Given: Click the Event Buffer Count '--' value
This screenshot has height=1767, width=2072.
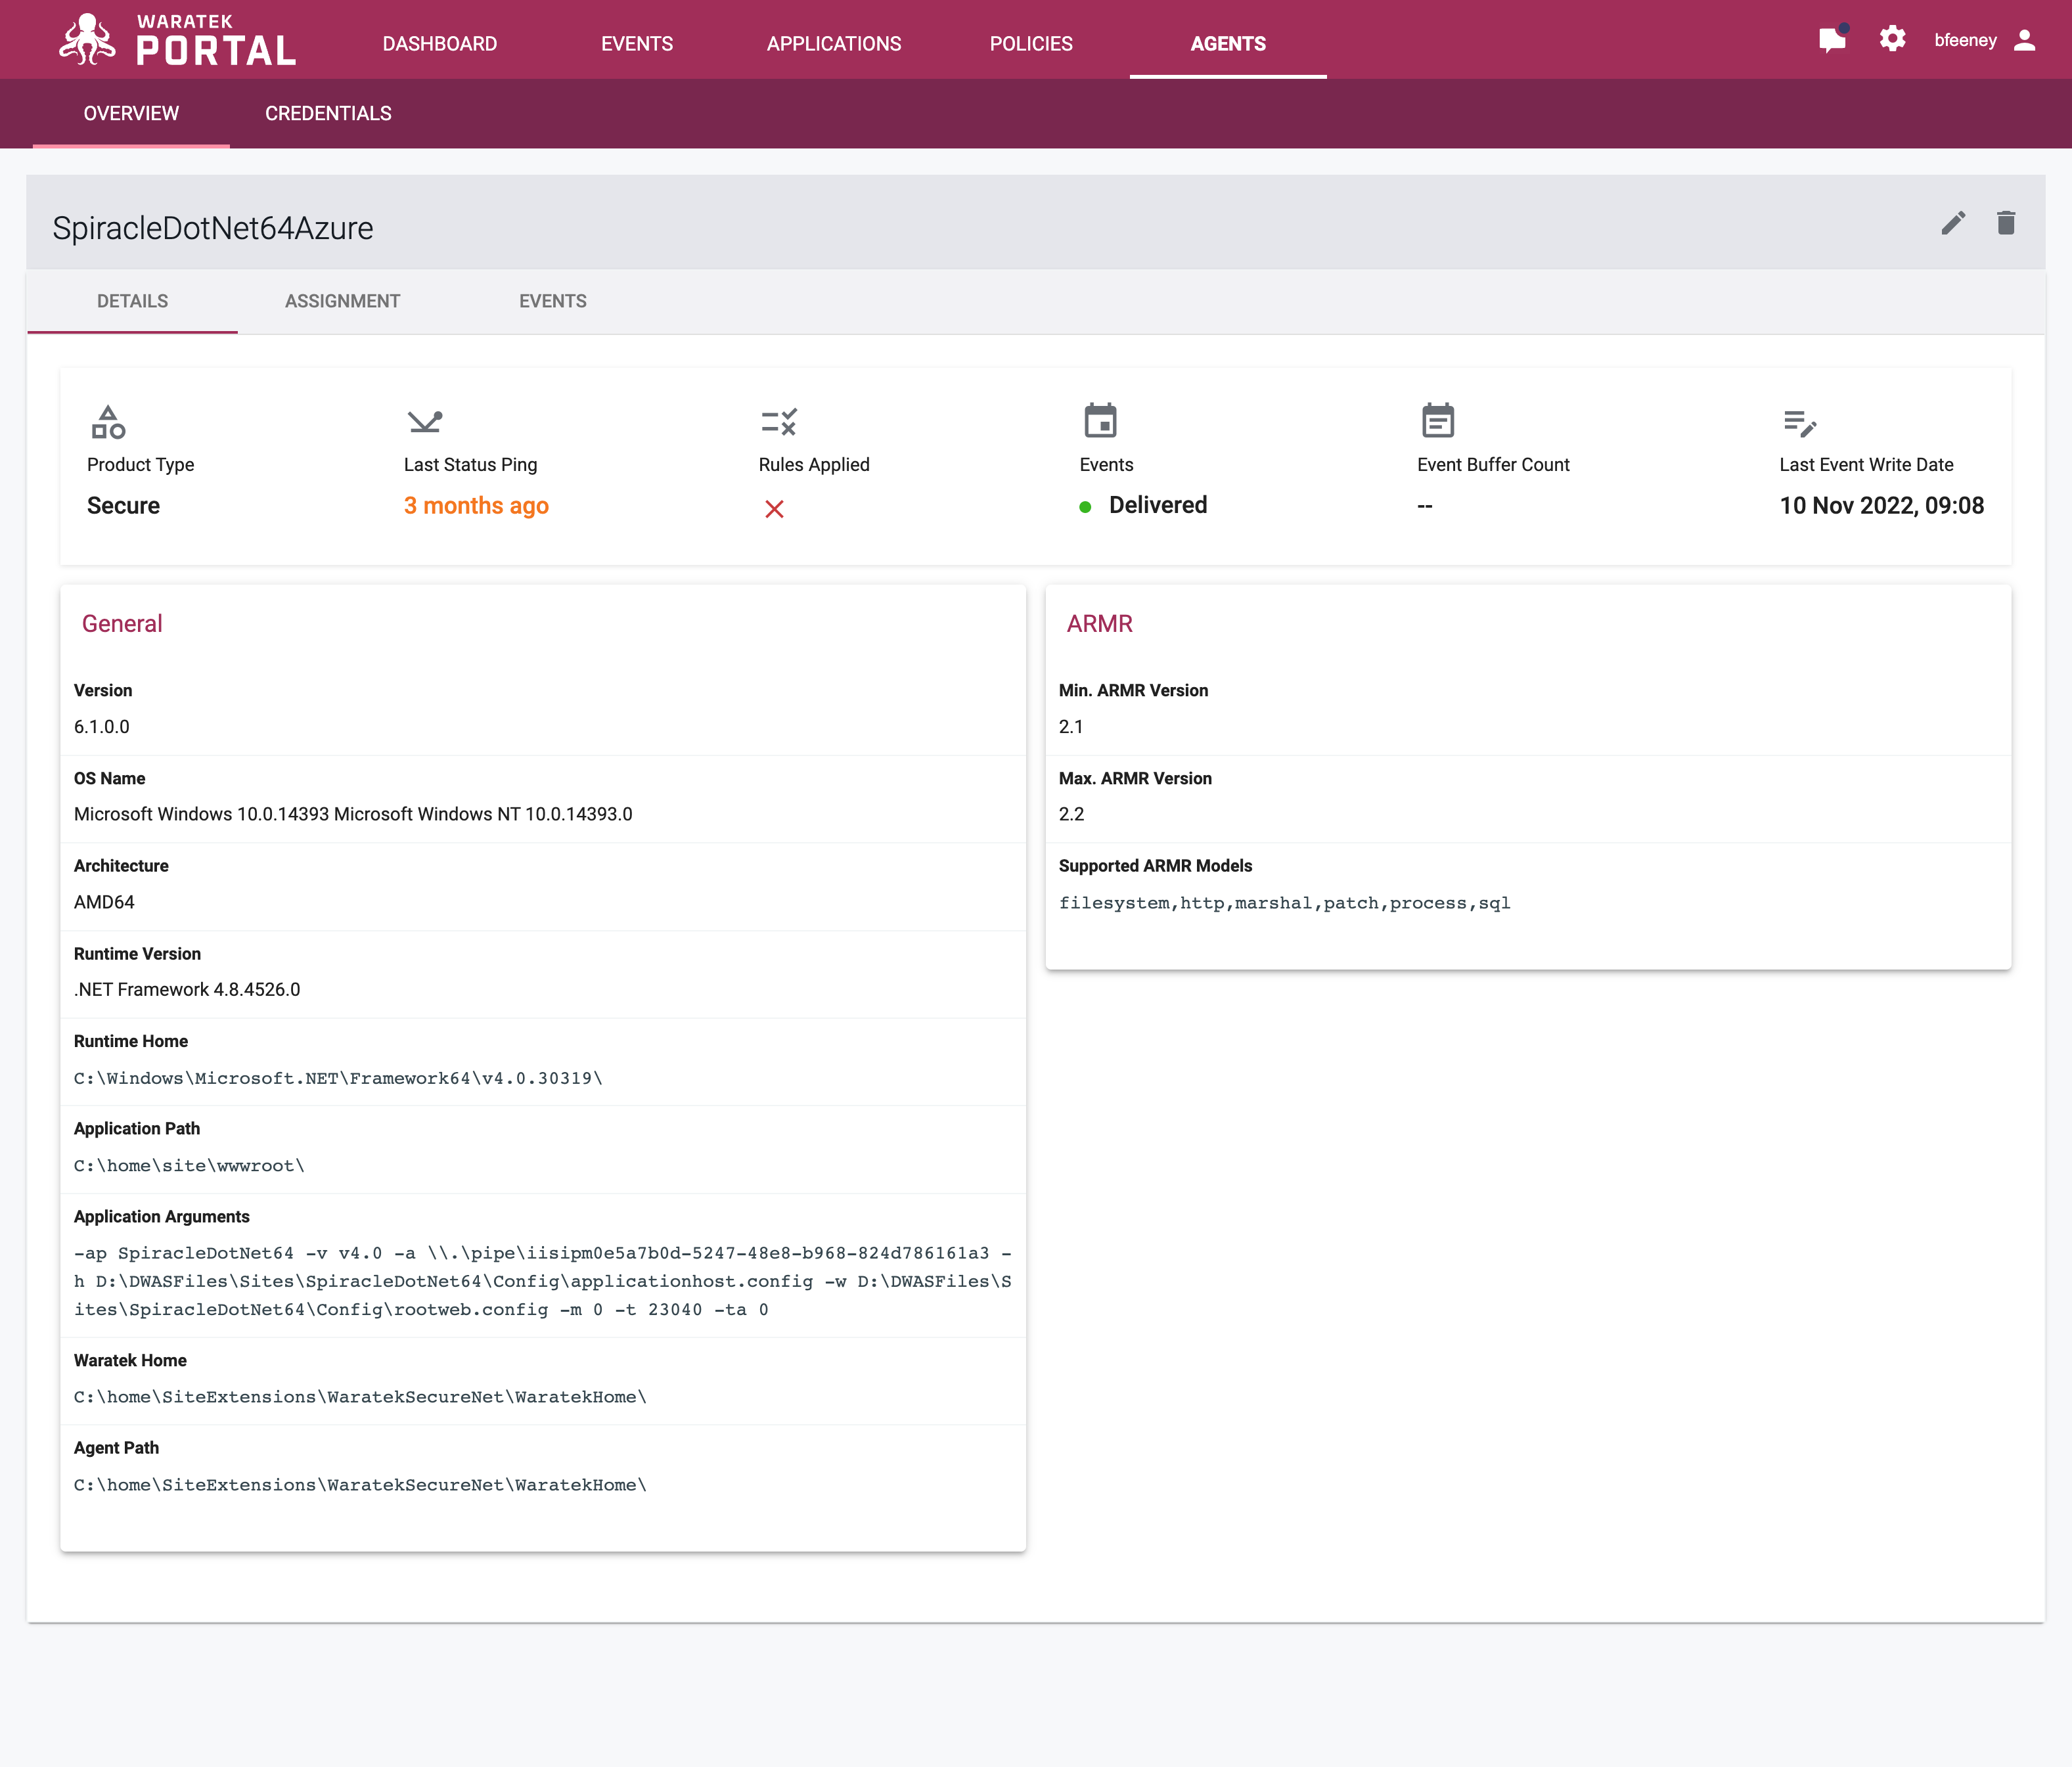Looking at the screenshot, I should click(x=1425, y=506).
